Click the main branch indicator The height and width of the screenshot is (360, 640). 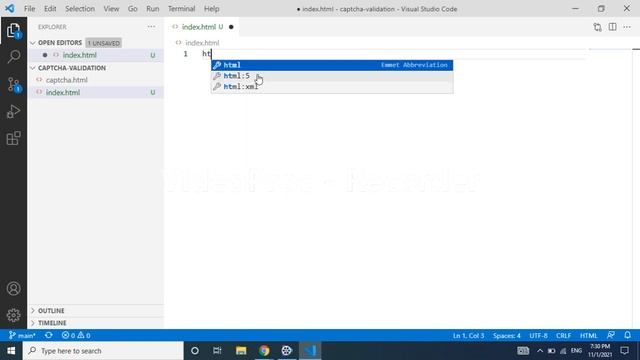(x=22, y=335)
